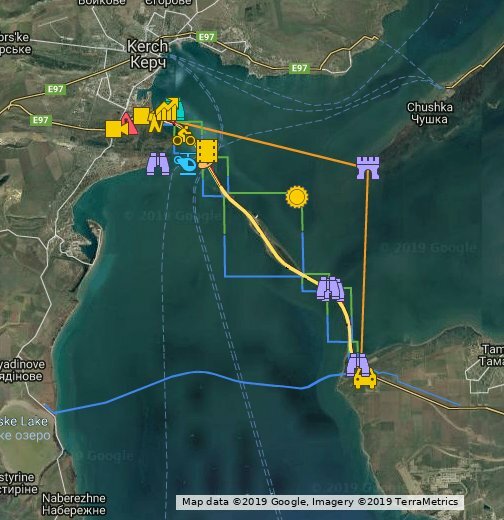Open the yellow film strip marker
The image size is (504, 520).
(207, 151)
